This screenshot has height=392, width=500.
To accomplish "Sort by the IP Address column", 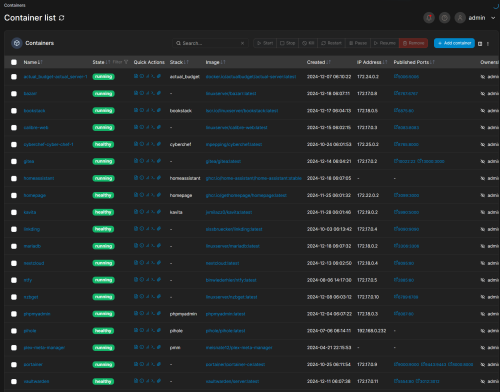I will [372, 62].
